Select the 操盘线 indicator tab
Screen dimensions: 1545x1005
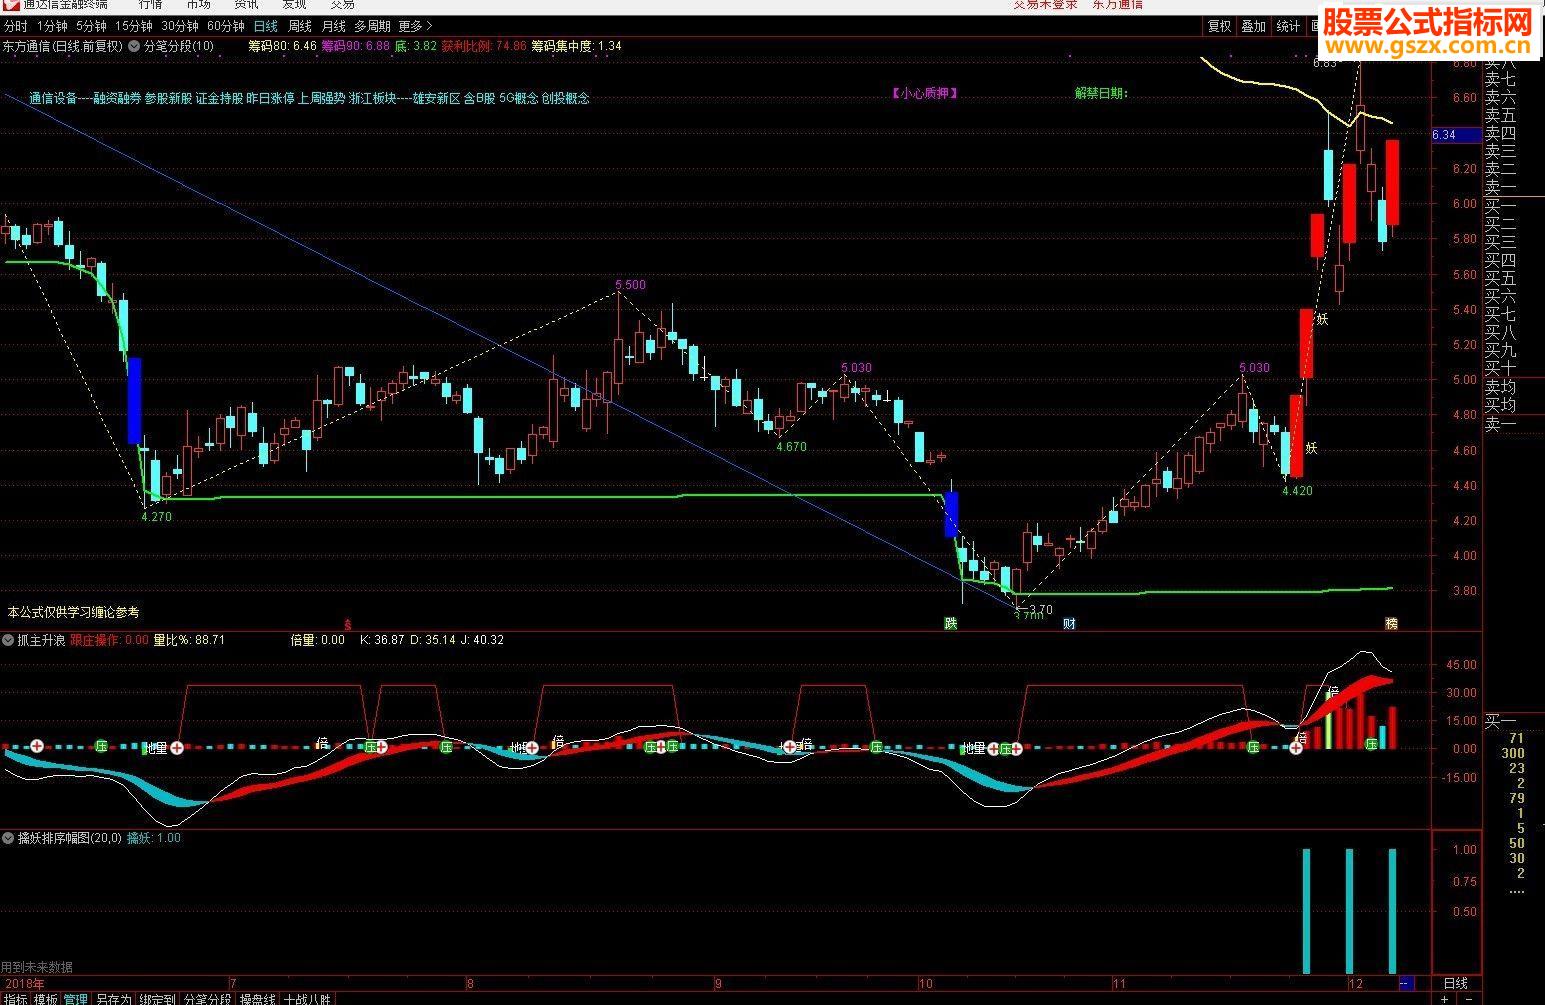click(x=257, y=998)
